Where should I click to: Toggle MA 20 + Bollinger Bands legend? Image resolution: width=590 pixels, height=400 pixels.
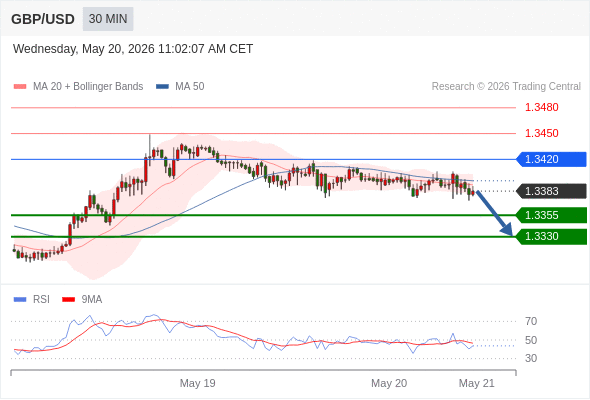point(78,87)
